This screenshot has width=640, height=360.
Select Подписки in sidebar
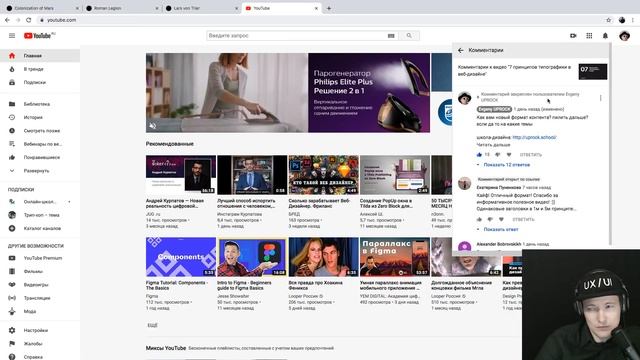[x=40, y=82]
